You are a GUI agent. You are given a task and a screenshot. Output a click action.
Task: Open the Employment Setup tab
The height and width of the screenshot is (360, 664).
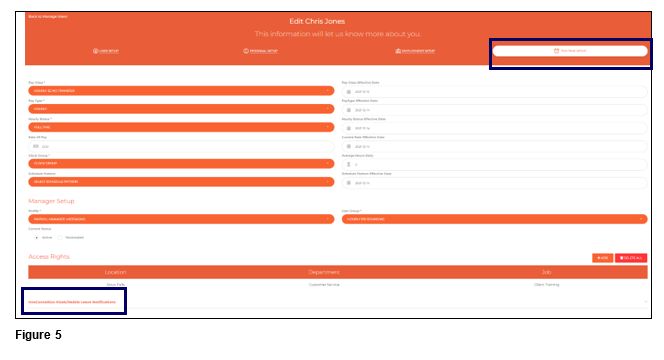(x=415, y=51)
